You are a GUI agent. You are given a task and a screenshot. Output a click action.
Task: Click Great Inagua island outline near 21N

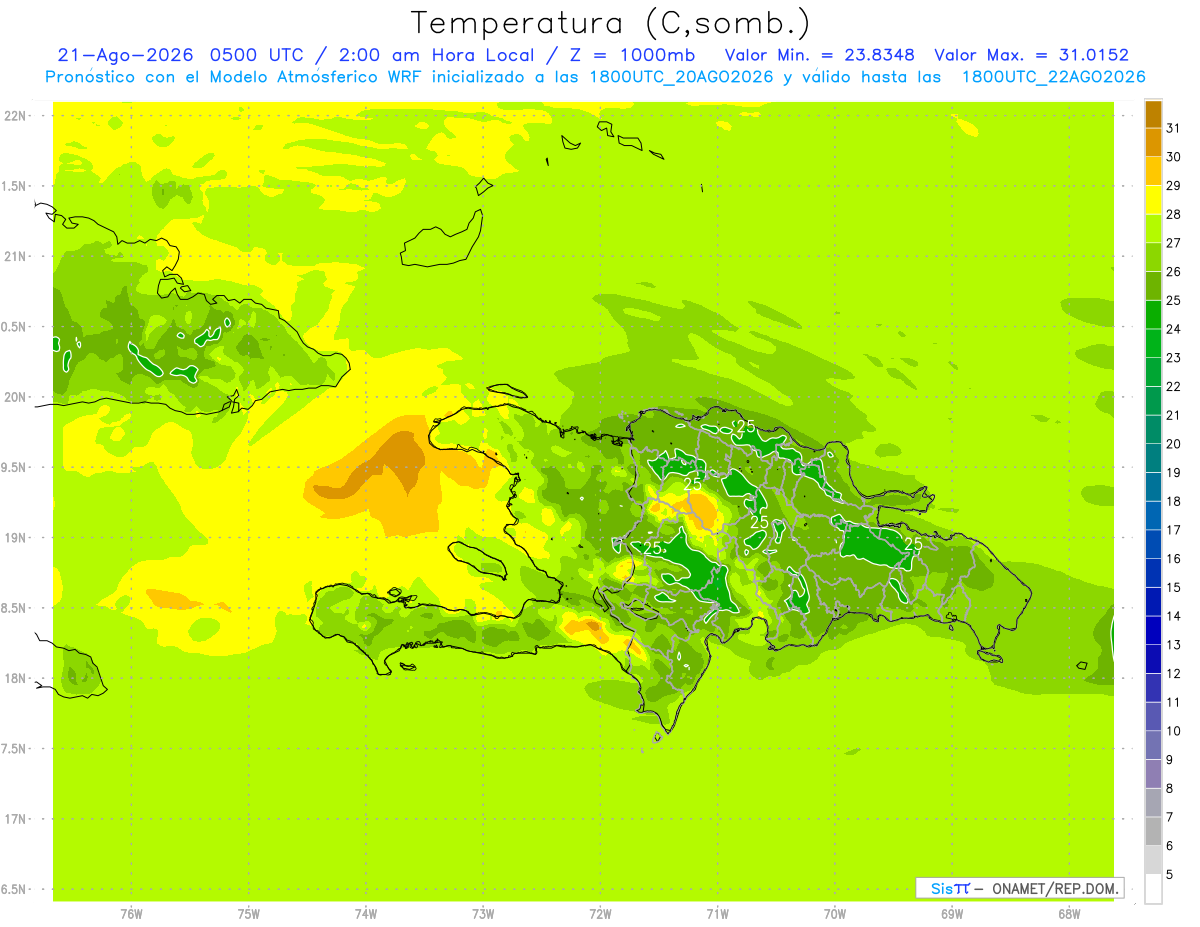[441, 239]
